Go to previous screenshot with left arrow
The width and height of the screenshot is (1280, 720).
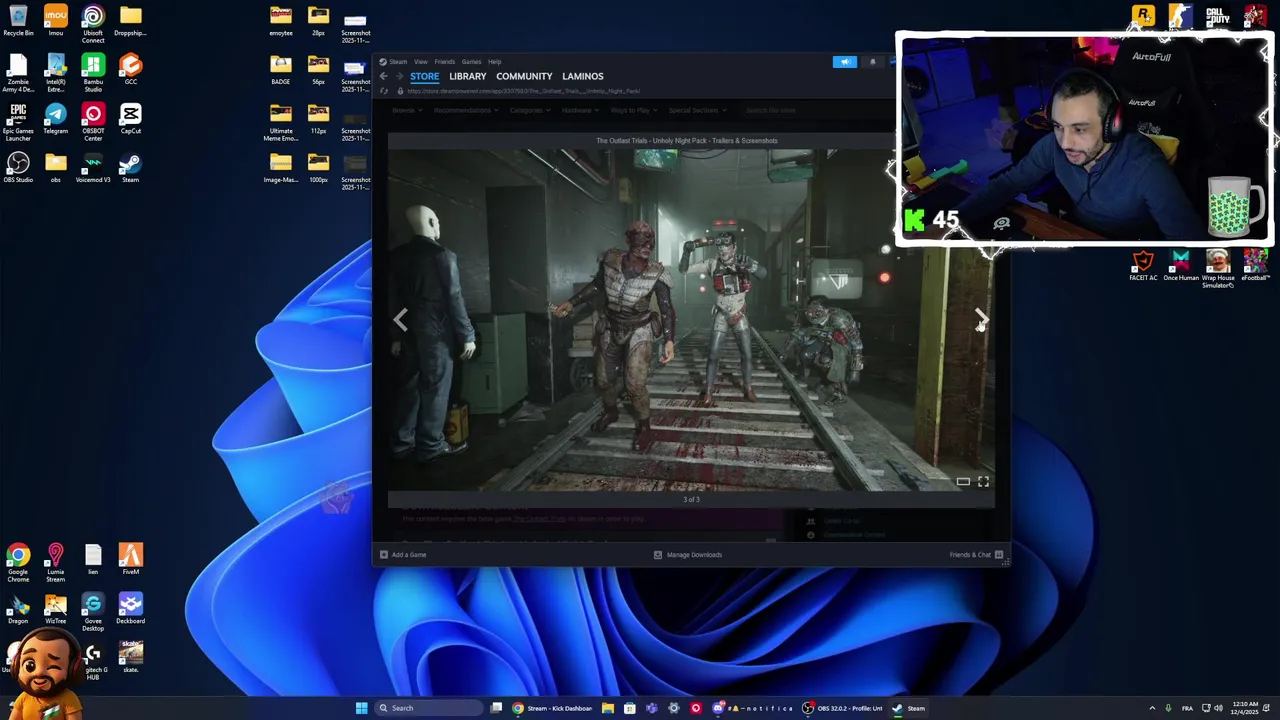[x=401, y=319]
